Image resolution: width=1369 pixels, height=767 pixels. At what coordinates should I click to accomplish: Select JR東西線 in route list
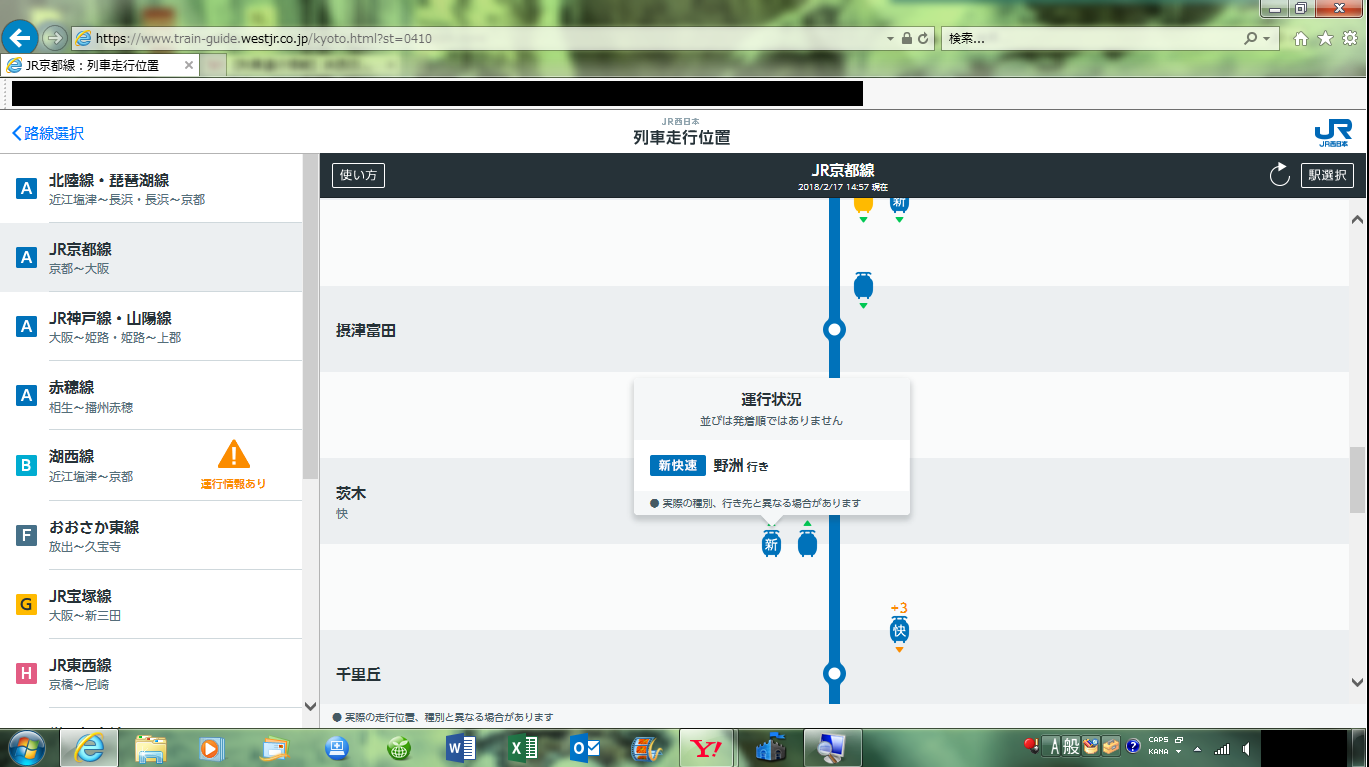coord(151,673)
